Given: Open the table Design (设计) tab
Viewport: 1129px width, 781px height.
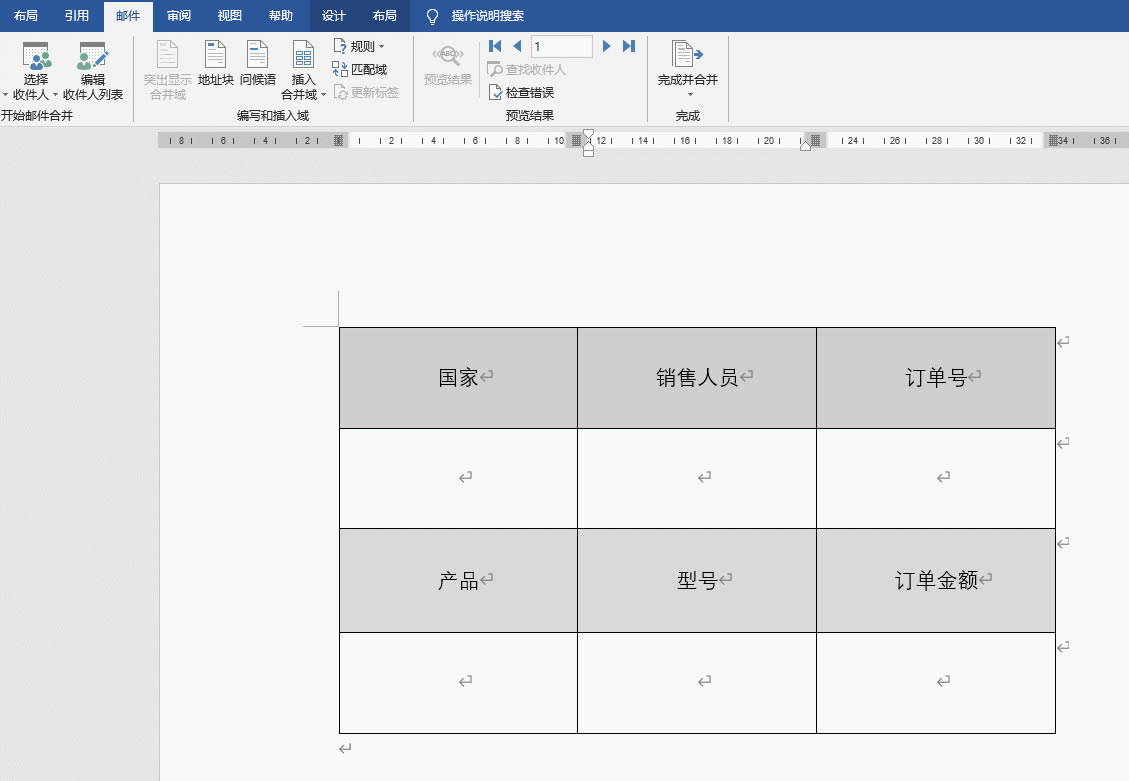Looking at the screenshot, I should [x=333, y=16].
